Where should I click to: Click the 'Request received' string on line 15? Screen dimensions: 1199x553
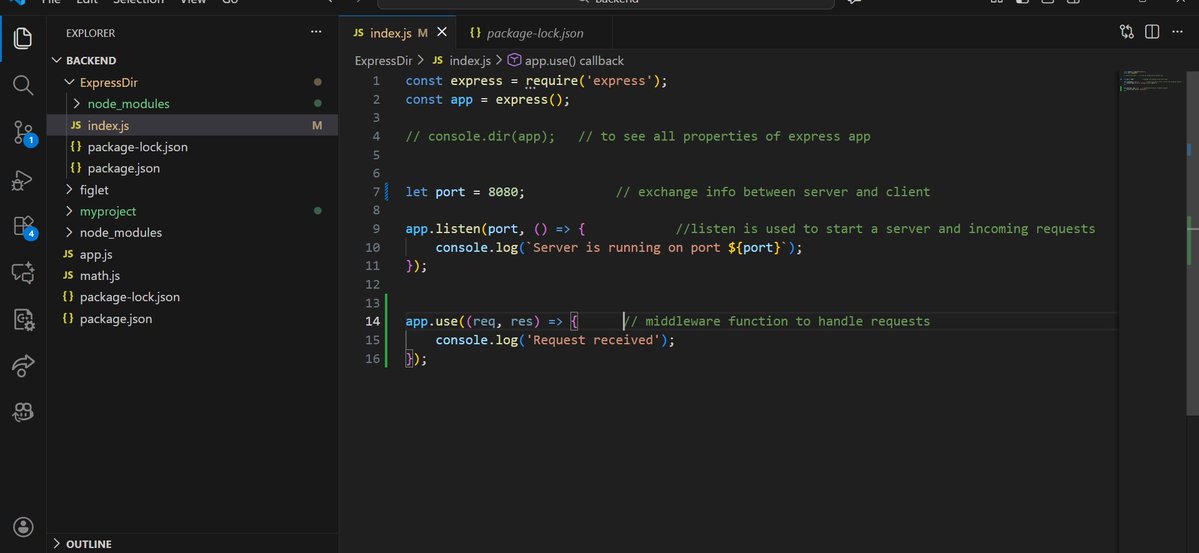593,340
